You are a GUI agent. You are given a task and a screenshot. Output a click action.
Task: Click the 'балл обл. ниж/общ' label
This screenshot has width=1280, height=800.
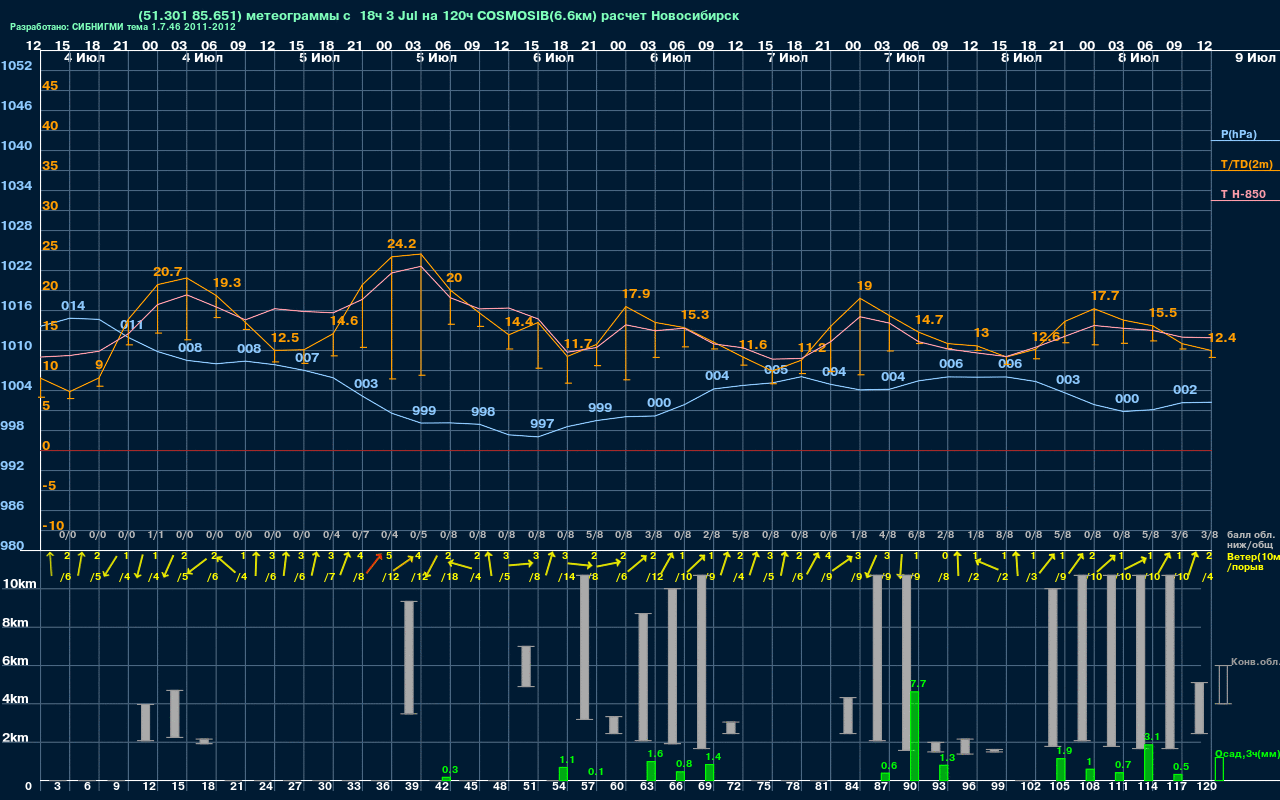[x=1250, y=540]
